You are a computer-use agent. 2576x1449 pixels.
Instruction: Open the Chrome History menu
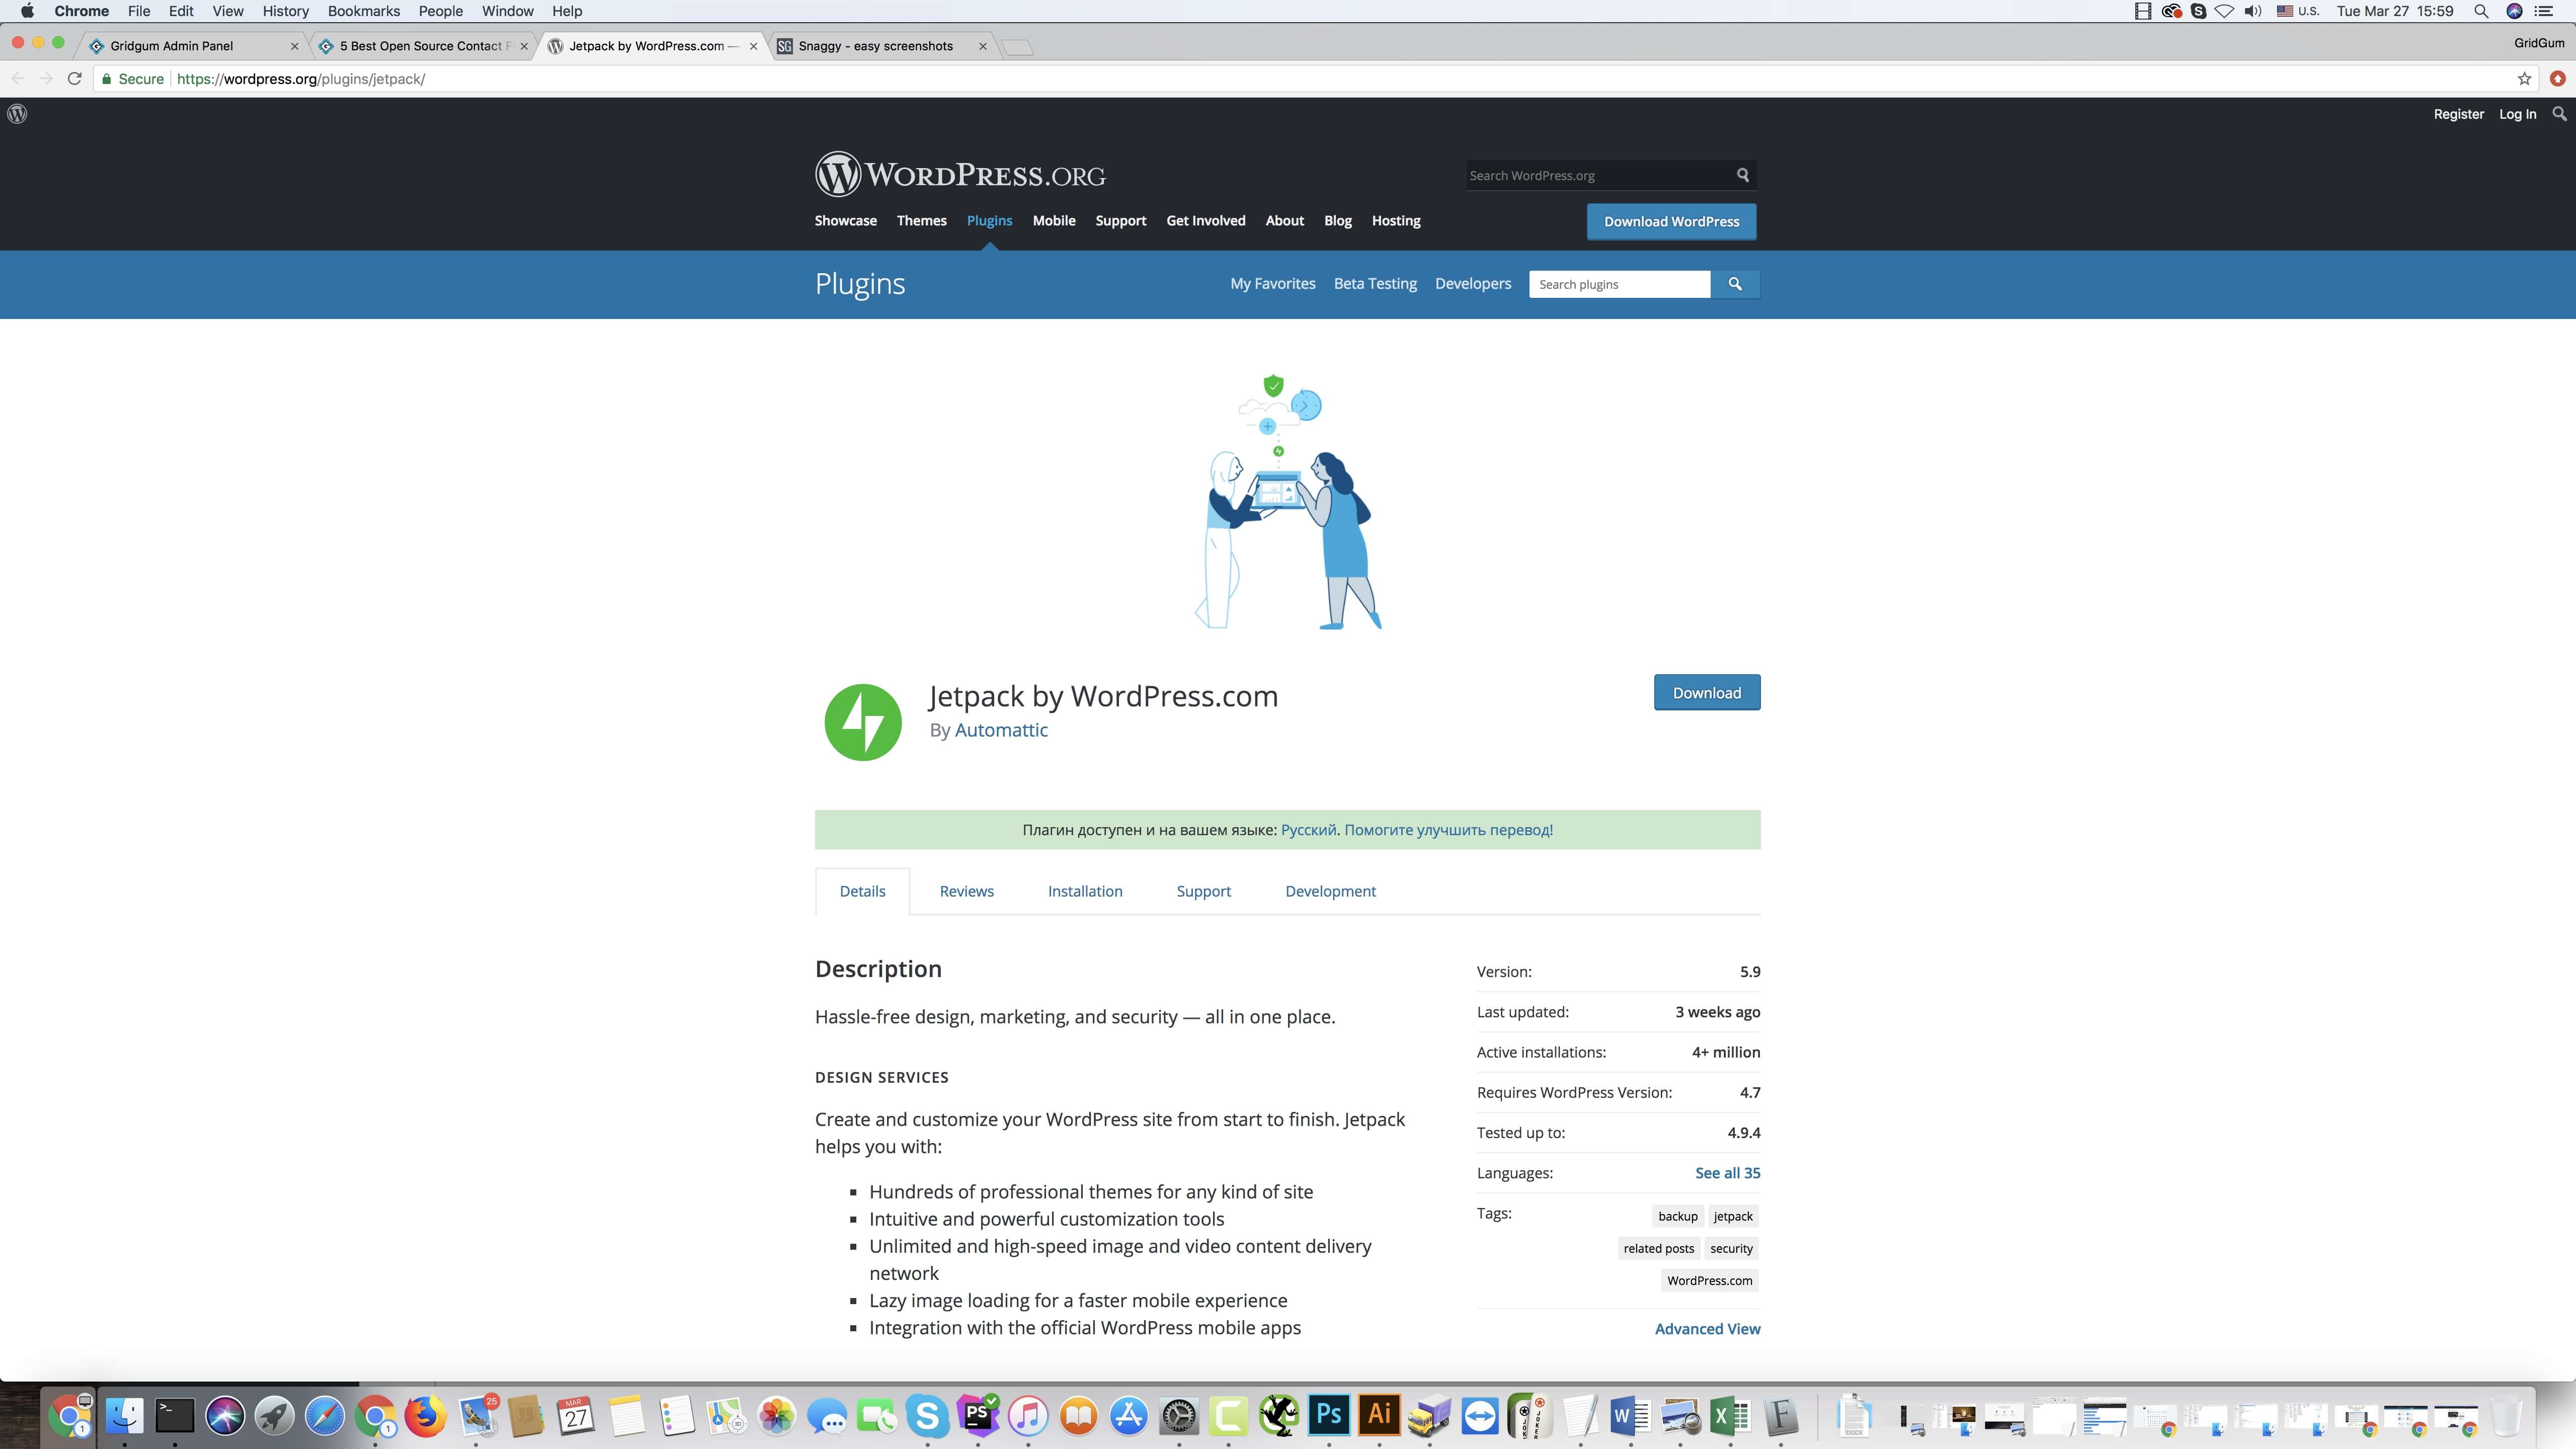pos(285,11)
